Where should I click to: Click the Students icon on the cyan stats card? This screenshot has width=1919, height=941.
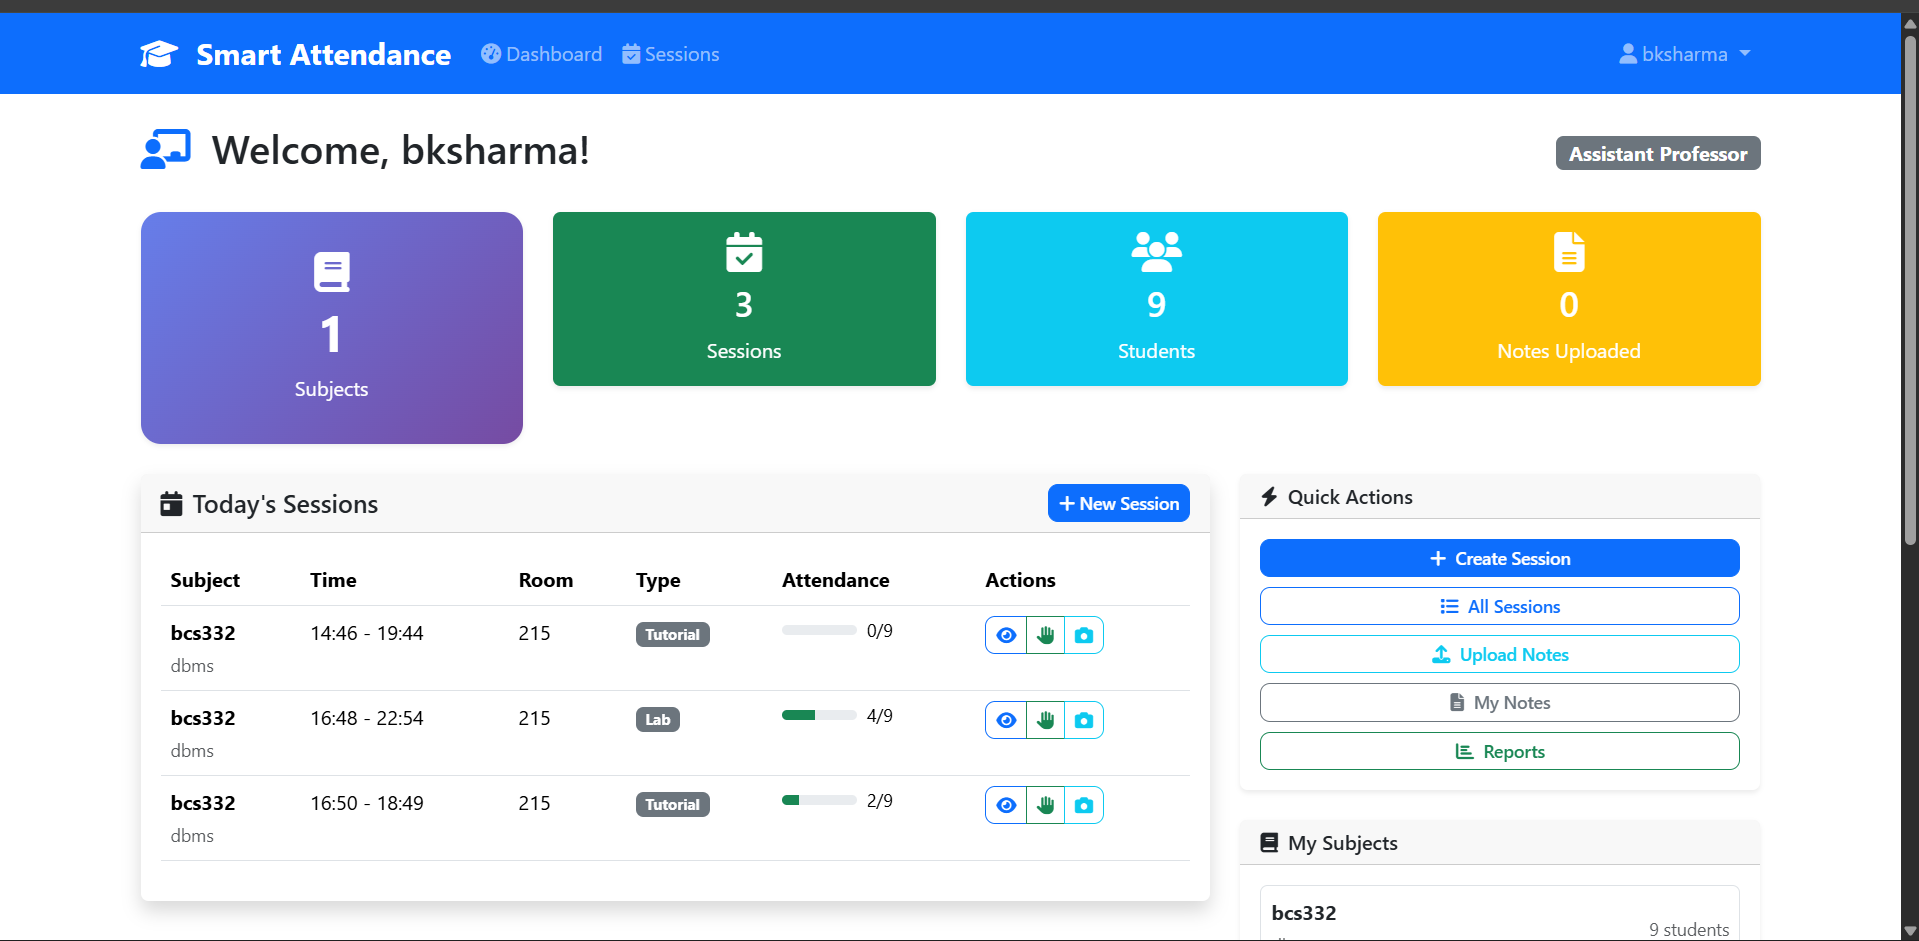click(1156, 251)
